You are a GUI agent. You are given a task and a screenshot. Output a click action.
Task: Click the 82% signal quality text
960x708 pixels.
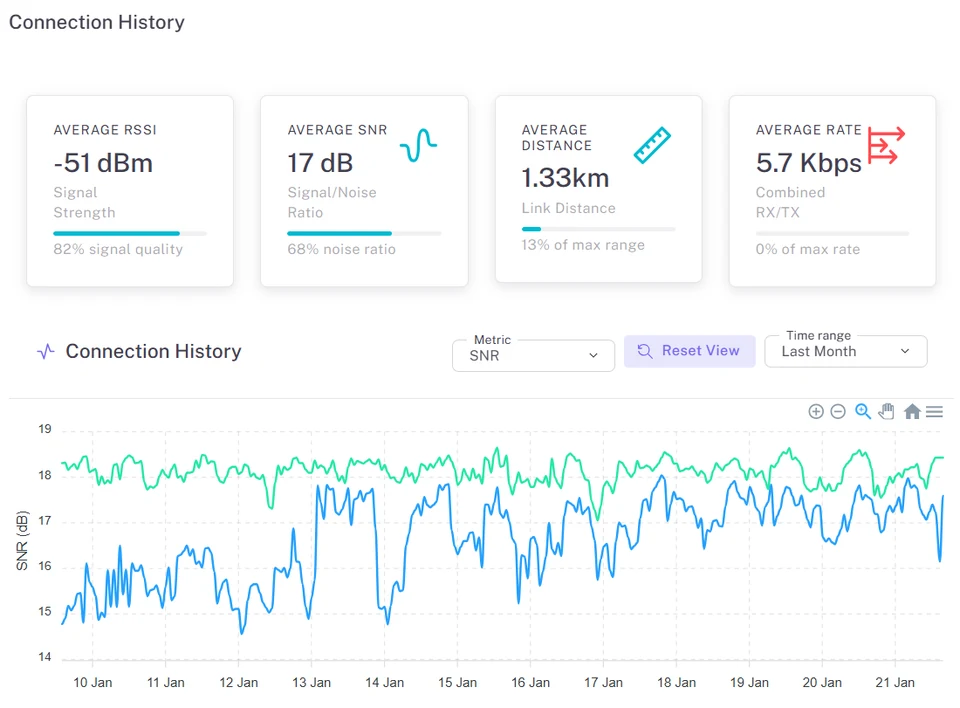118,249
